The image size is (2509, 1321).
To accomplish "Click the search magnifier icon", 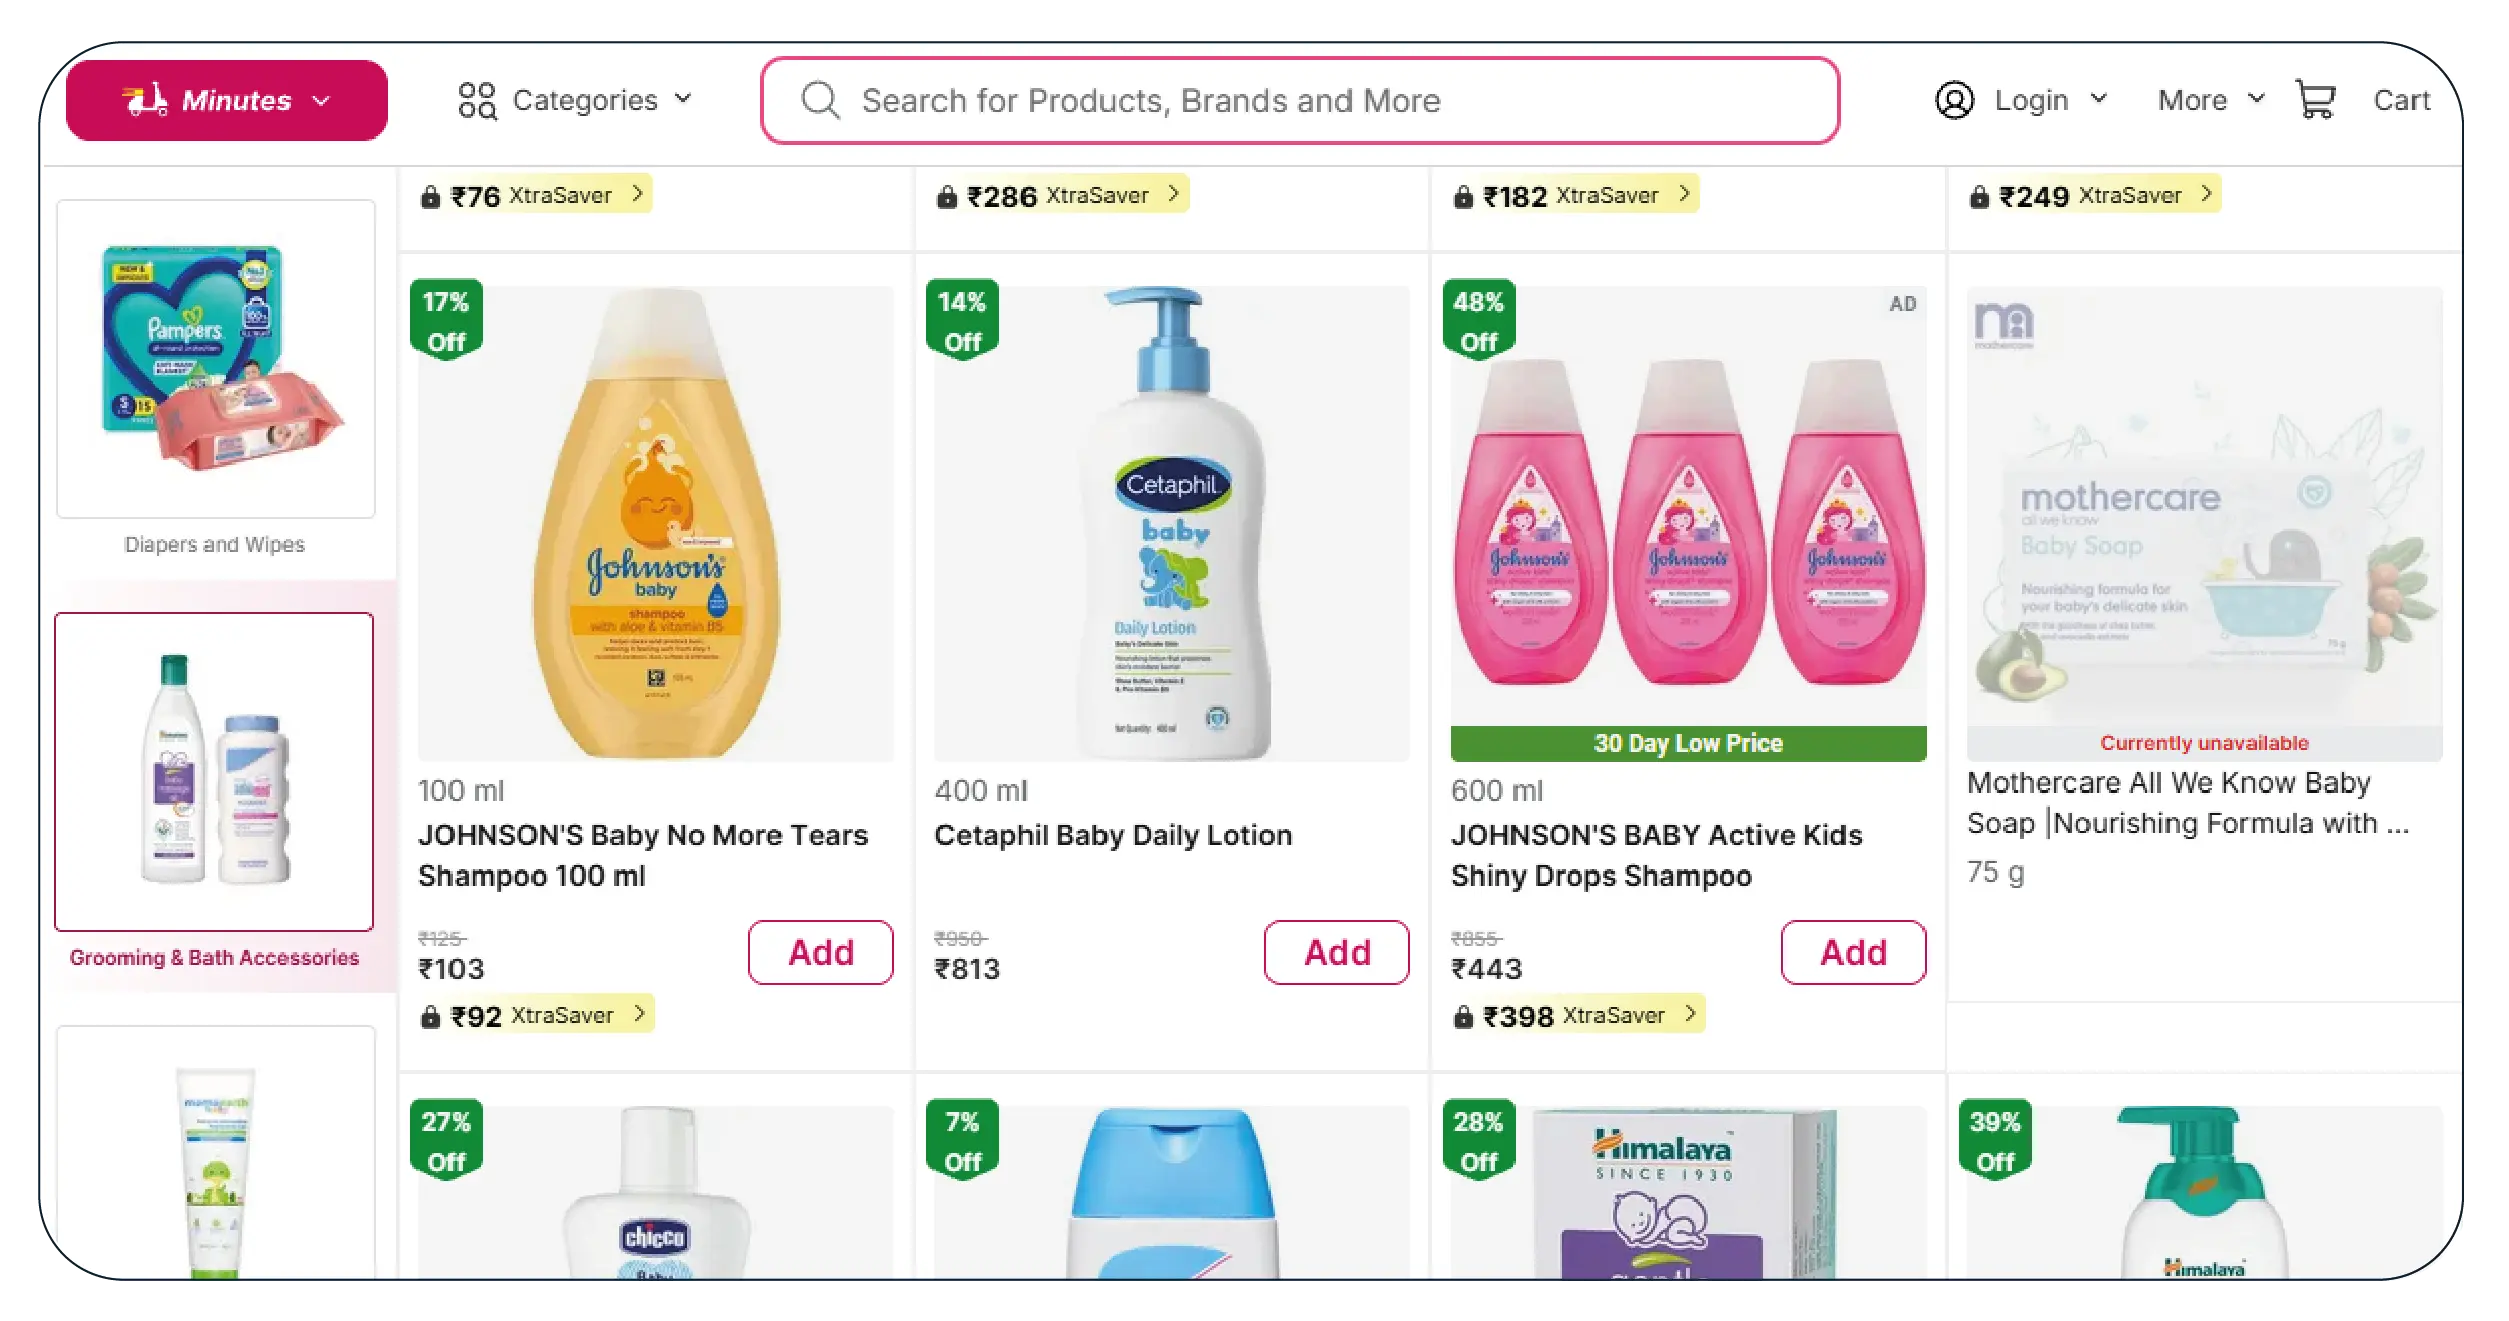I will tap(820, 100).
